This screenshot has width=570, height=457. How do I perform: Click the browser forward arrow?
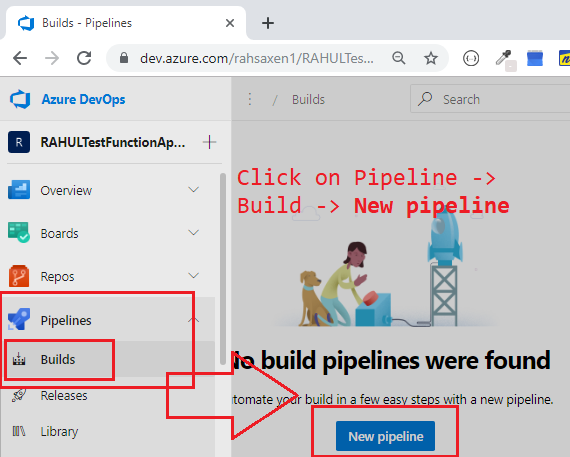click(52, 58)
